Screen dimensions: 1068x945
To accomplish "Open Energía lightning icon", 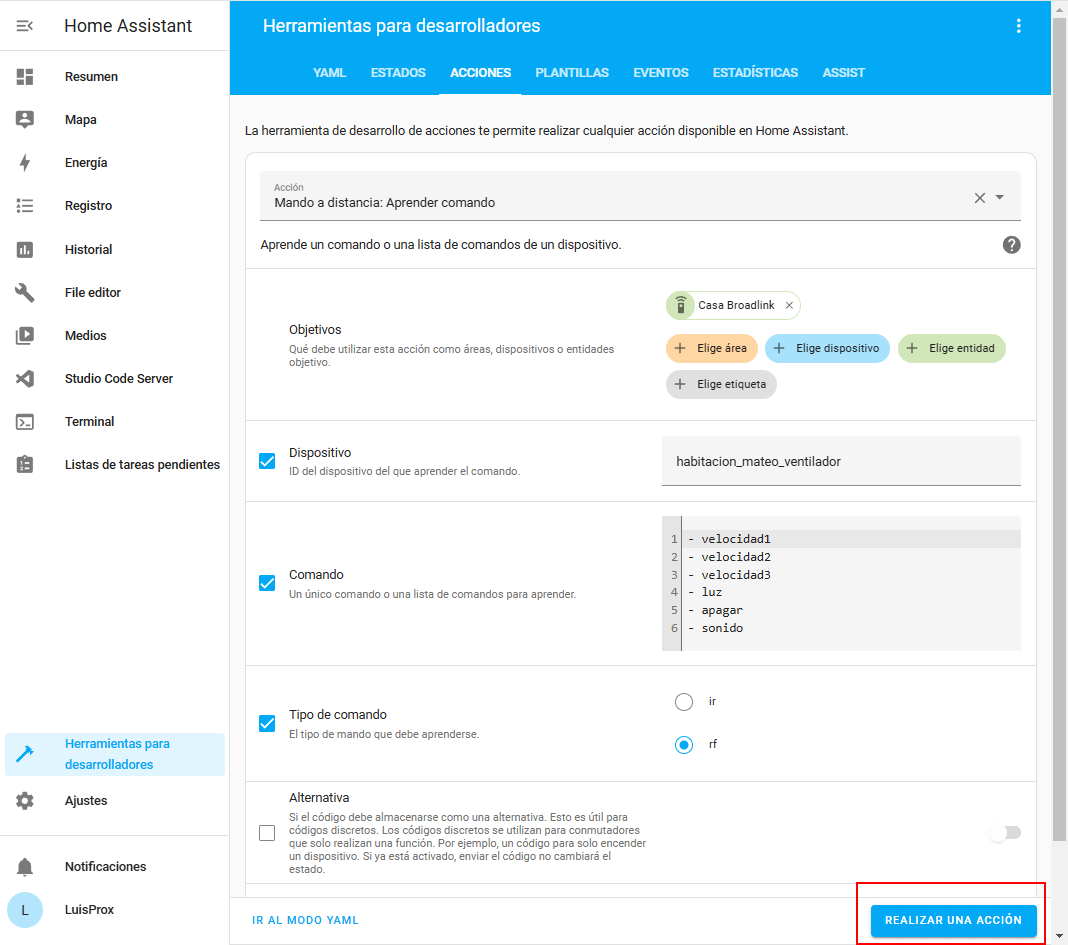I will tap(25, 162).
